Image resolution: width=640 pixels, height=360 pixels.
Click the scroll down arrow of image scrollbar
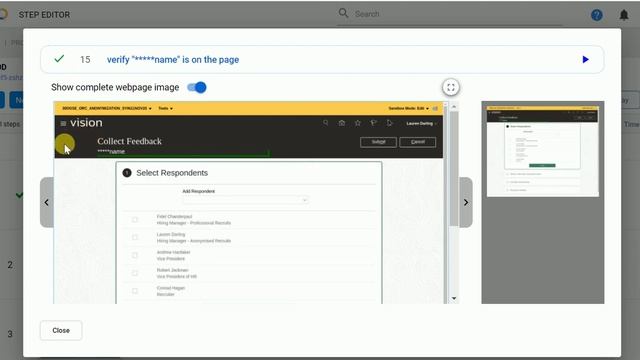(454, 299)
